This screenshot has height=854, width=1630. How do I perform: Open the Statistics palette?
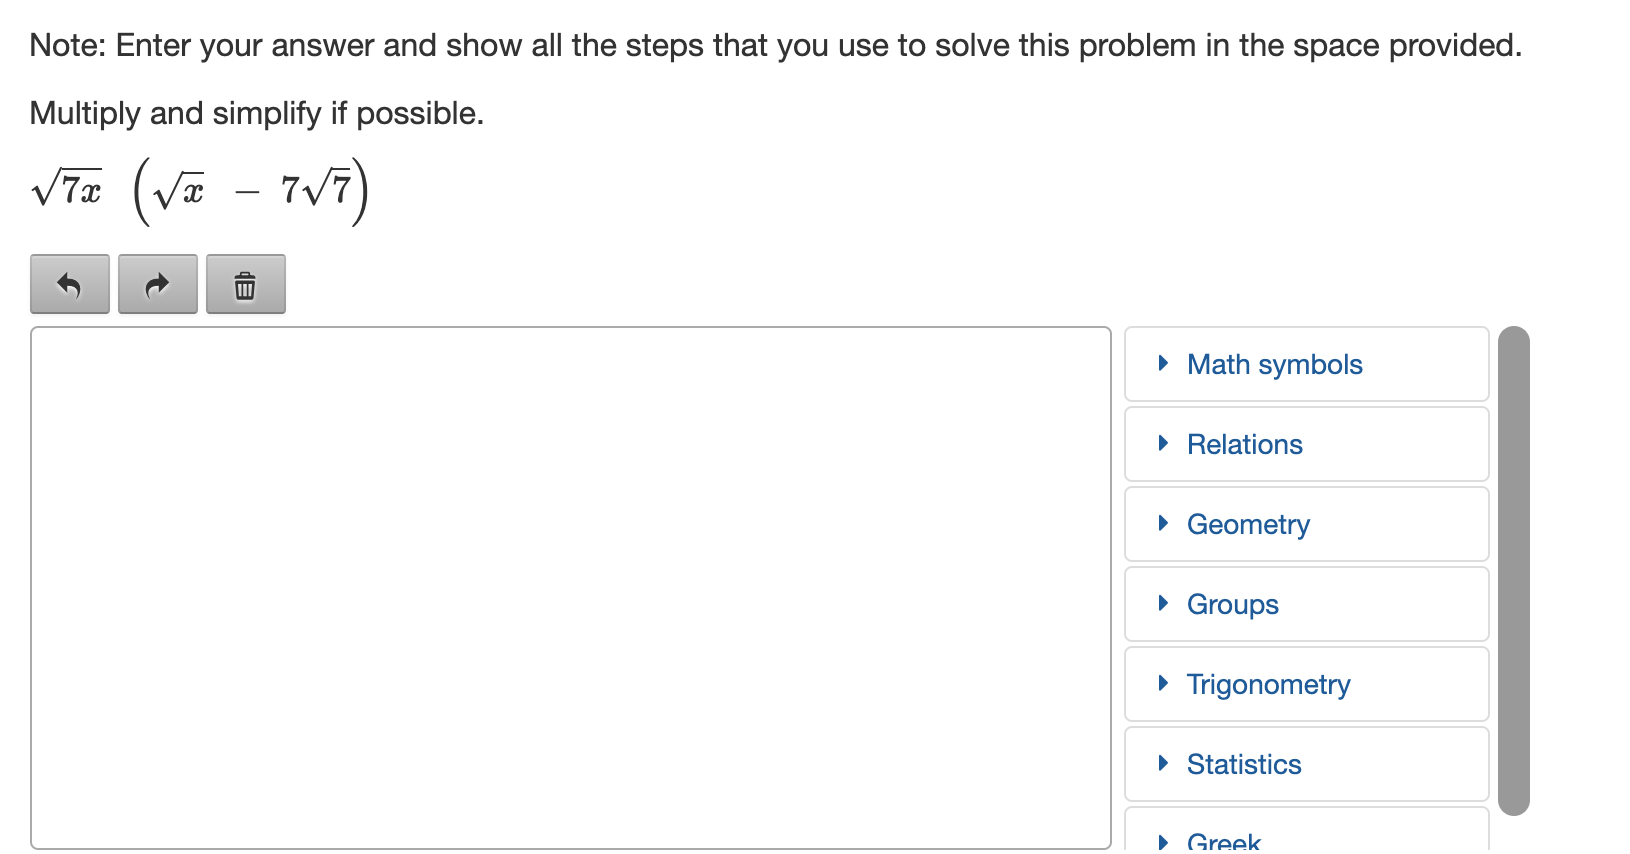[x=1306, y=764]
